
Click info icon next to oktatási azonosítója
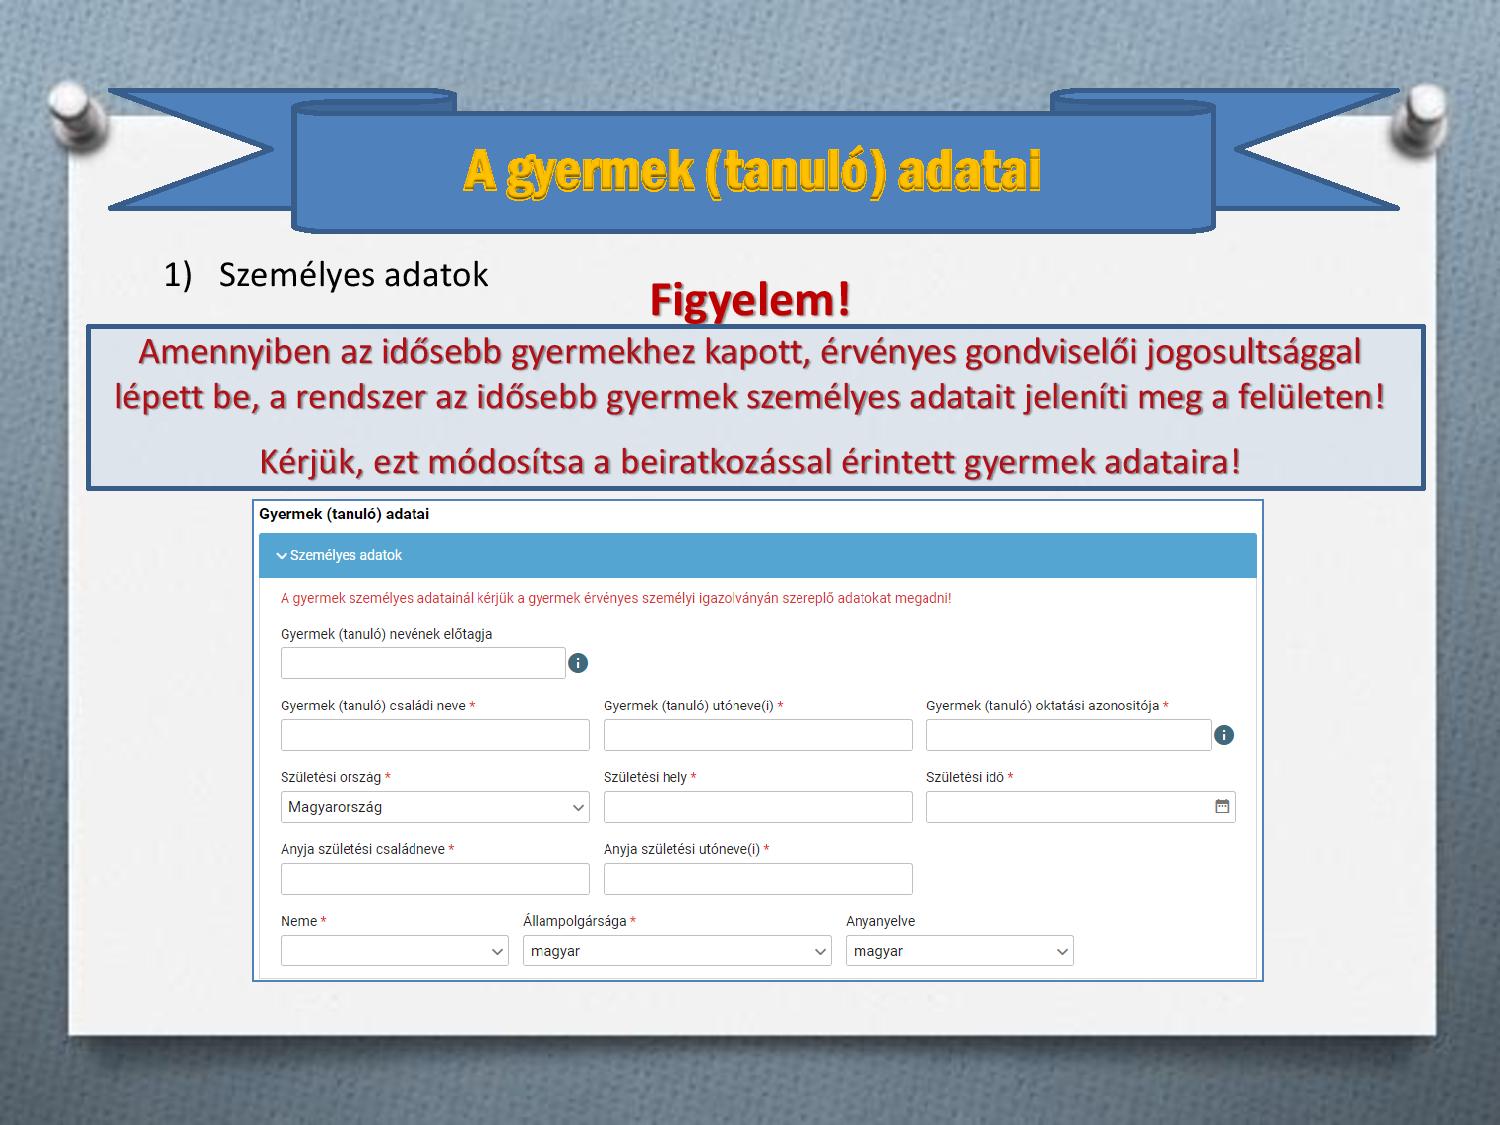coord(1224,735)
